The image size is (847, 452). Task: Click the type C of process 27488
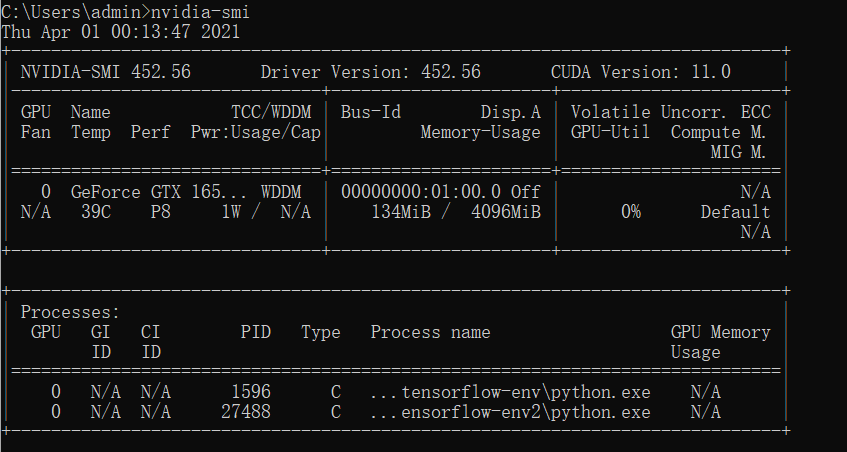pos(336,412)
